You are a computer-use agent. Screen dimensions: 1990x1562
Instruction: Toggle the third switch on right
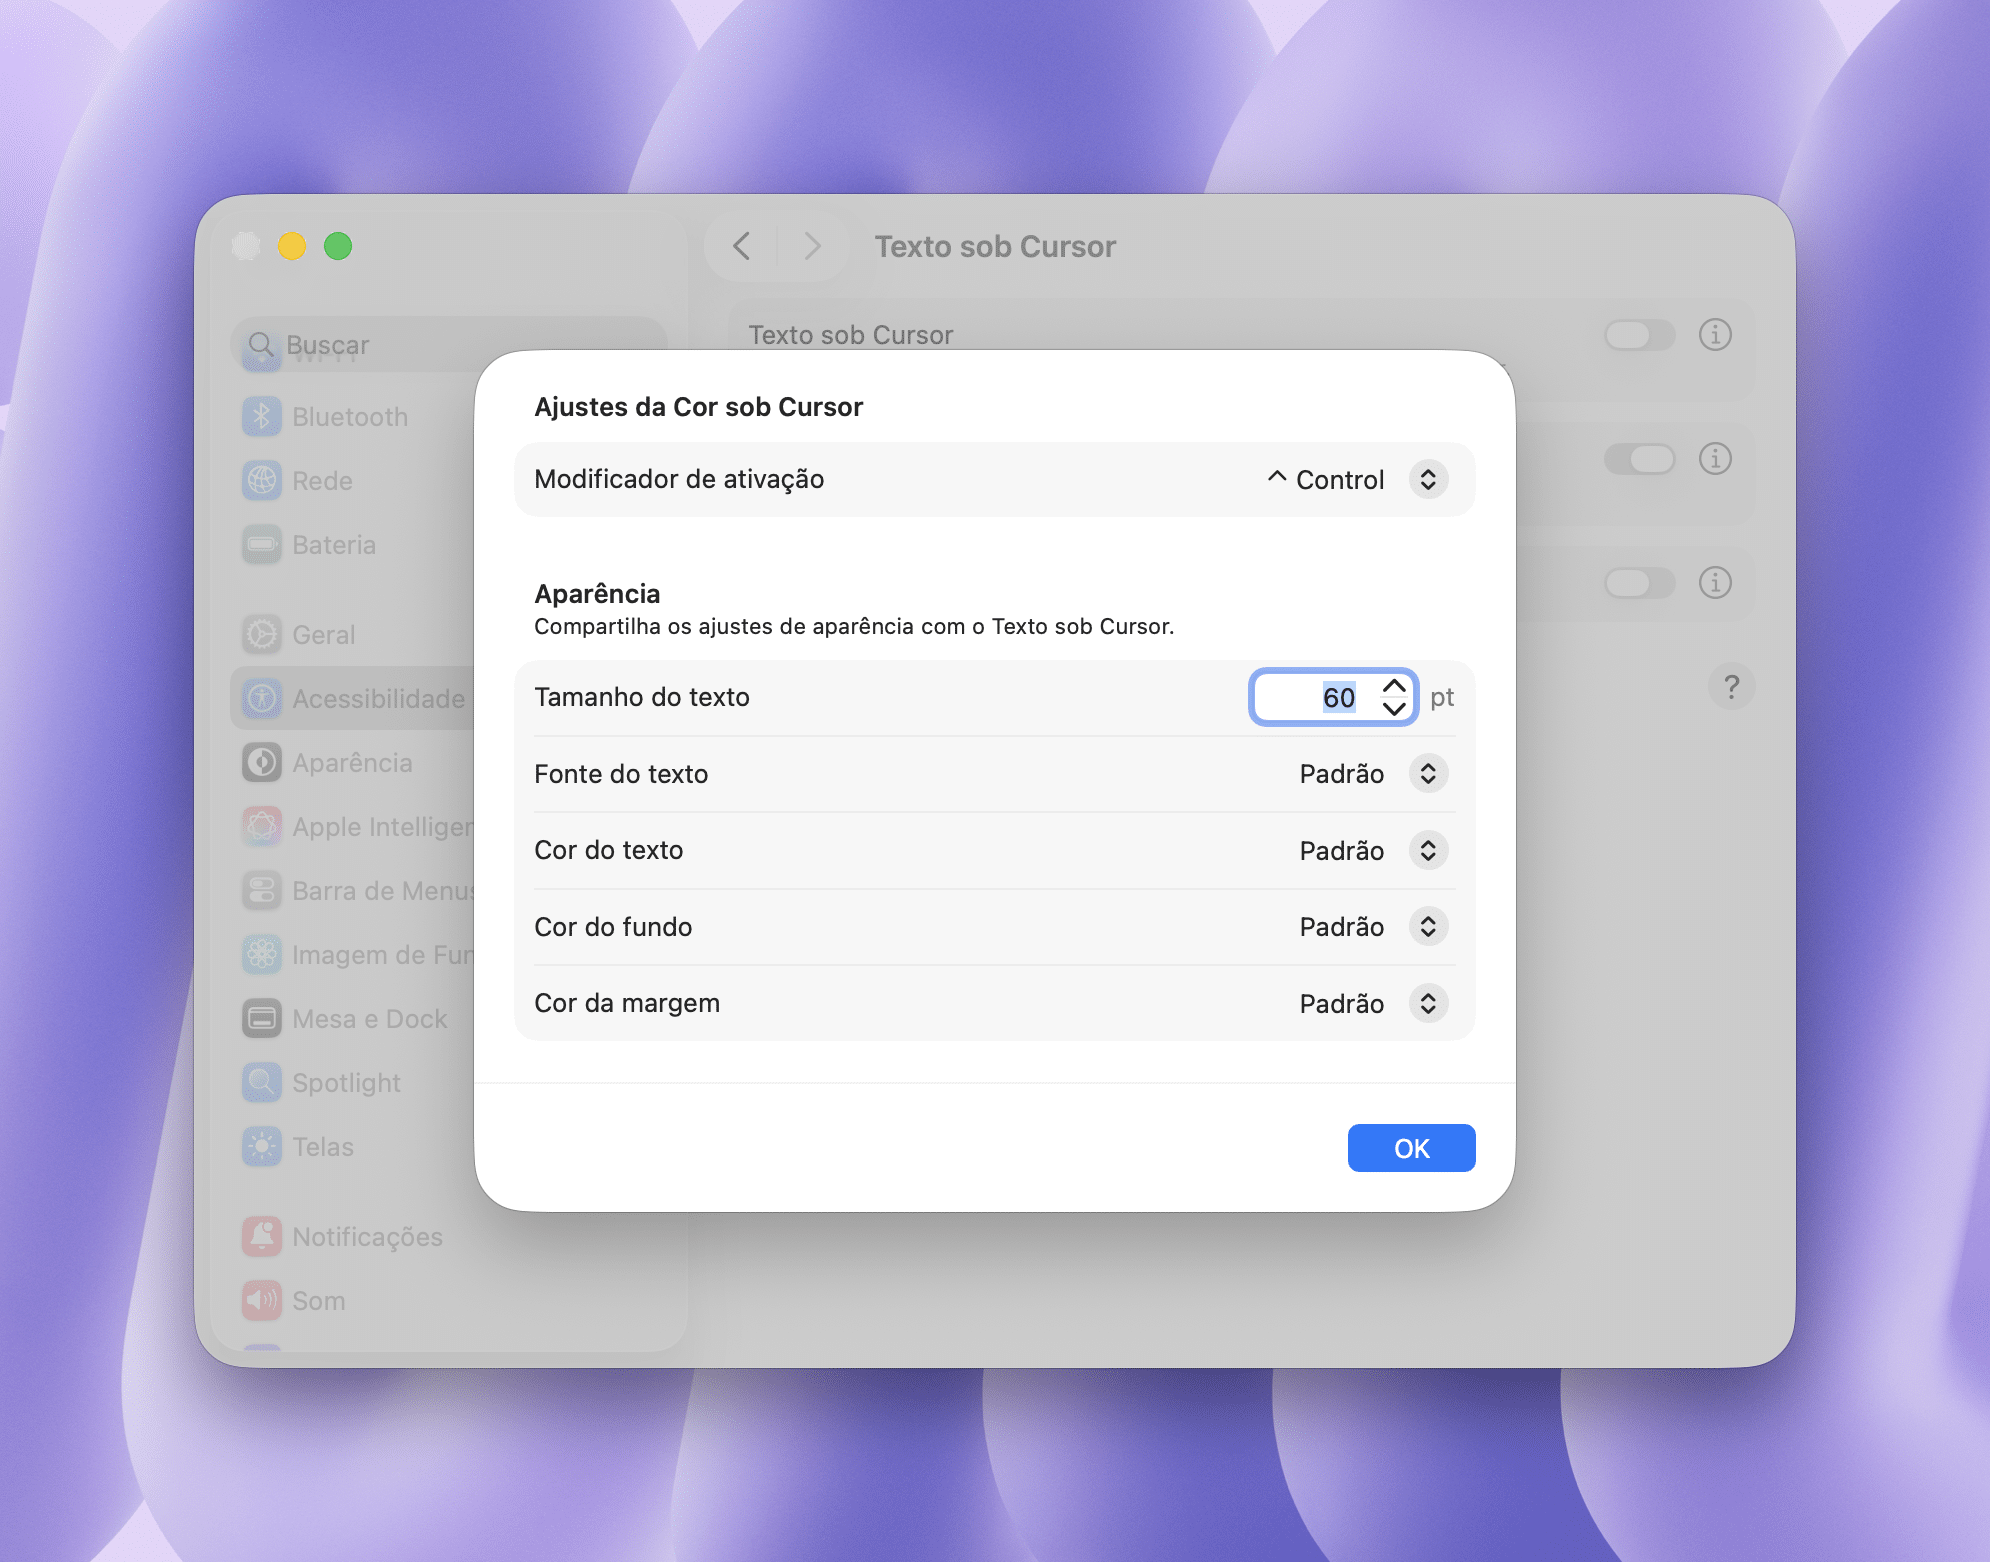point(1639,583)
